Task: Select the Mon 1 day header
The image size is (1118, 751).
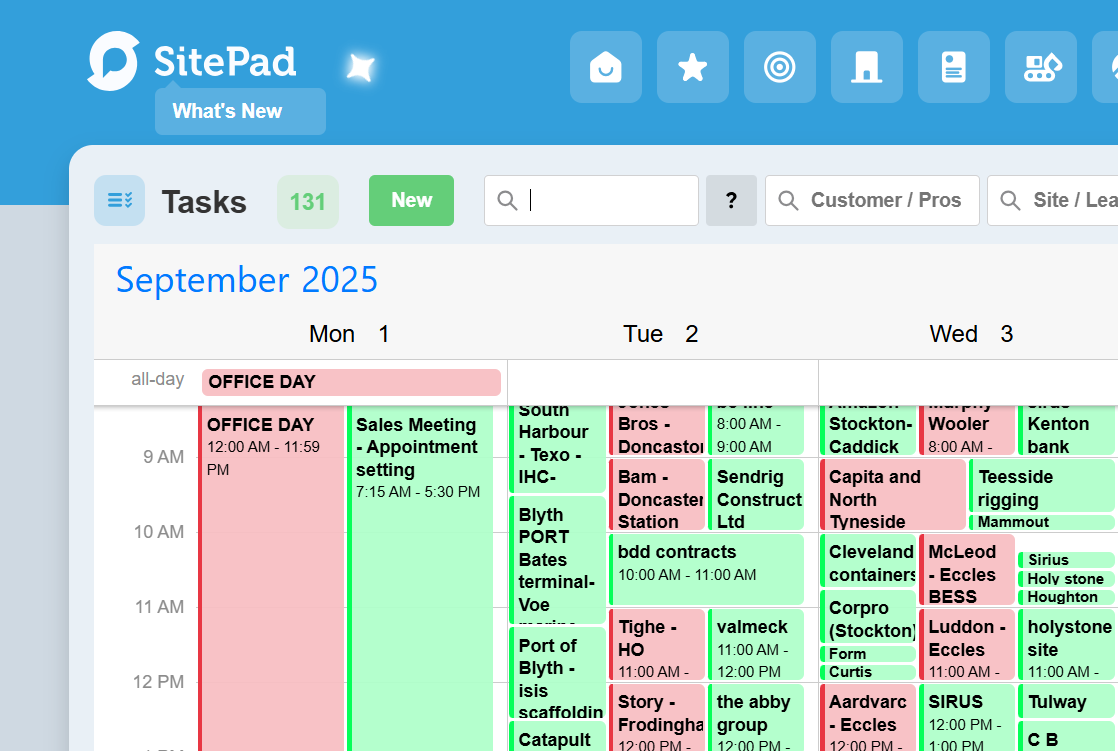Action: point(349,334)
